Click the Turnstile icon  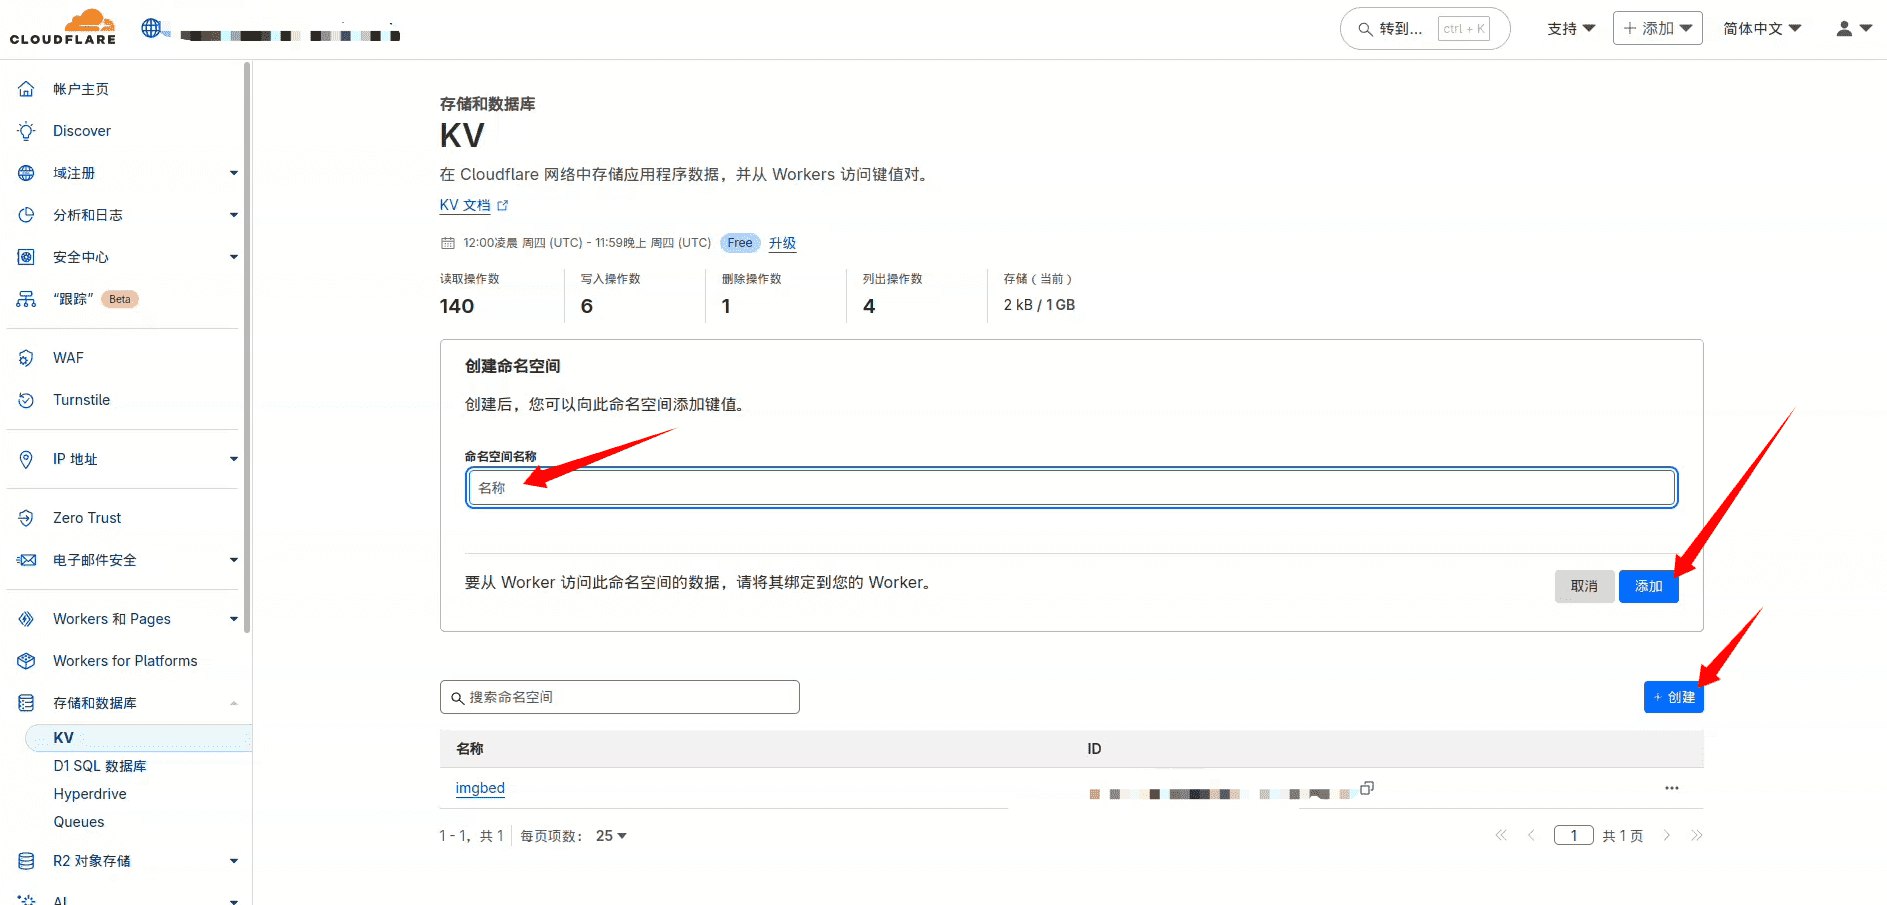pos(27,400)
